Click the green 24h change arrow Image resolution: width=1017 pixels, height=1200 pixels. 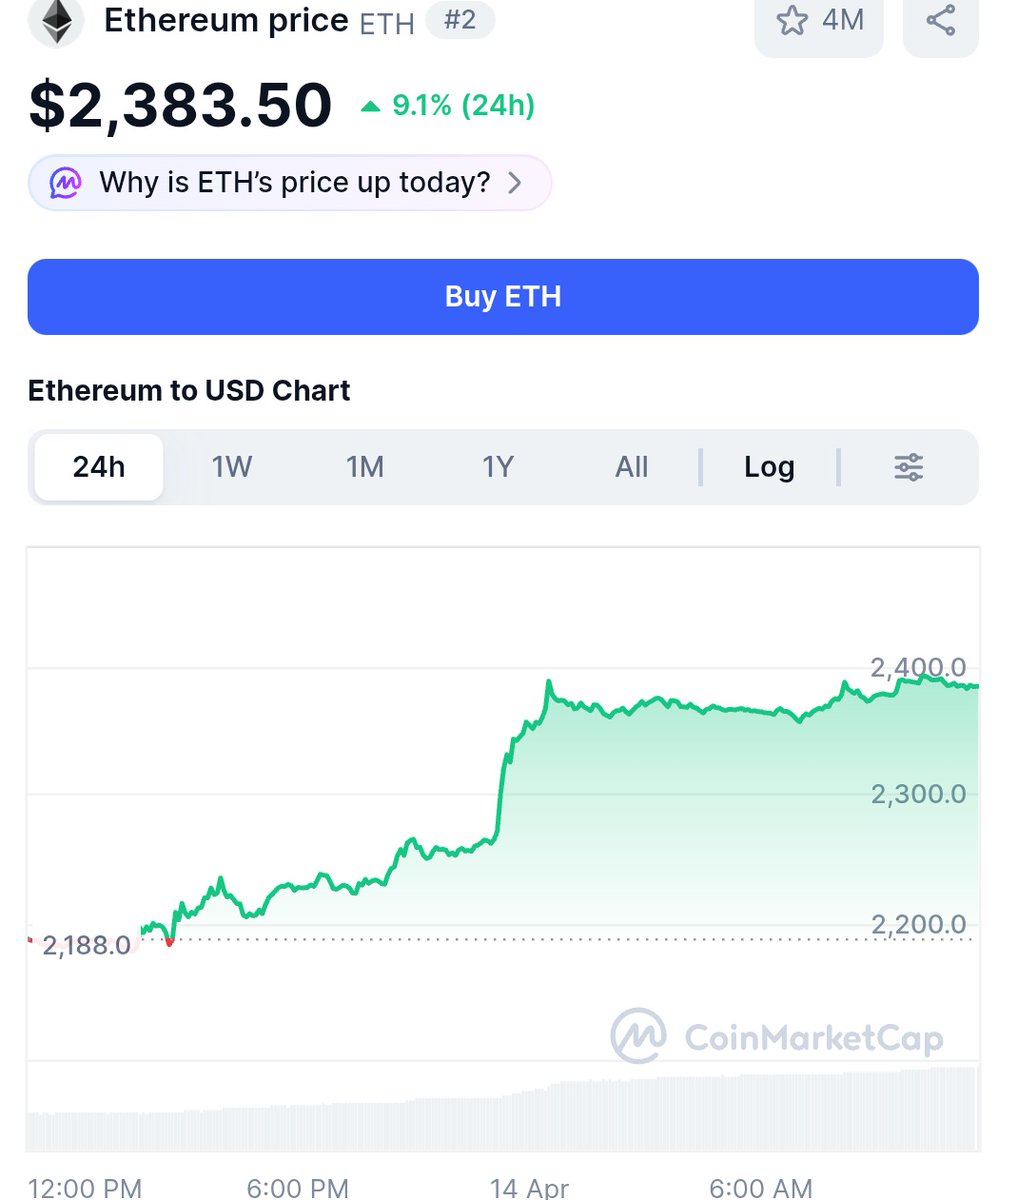pyautogui.click(x=371, y=105)
